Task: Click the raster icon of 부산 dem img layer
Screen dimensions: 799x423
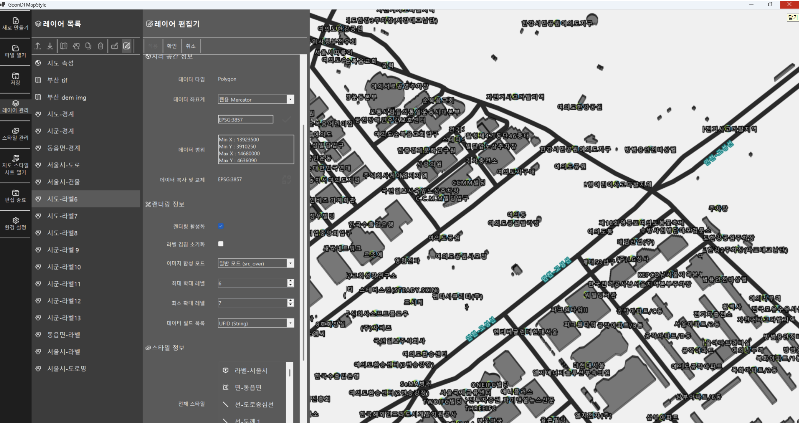Action: pos(38,97)
